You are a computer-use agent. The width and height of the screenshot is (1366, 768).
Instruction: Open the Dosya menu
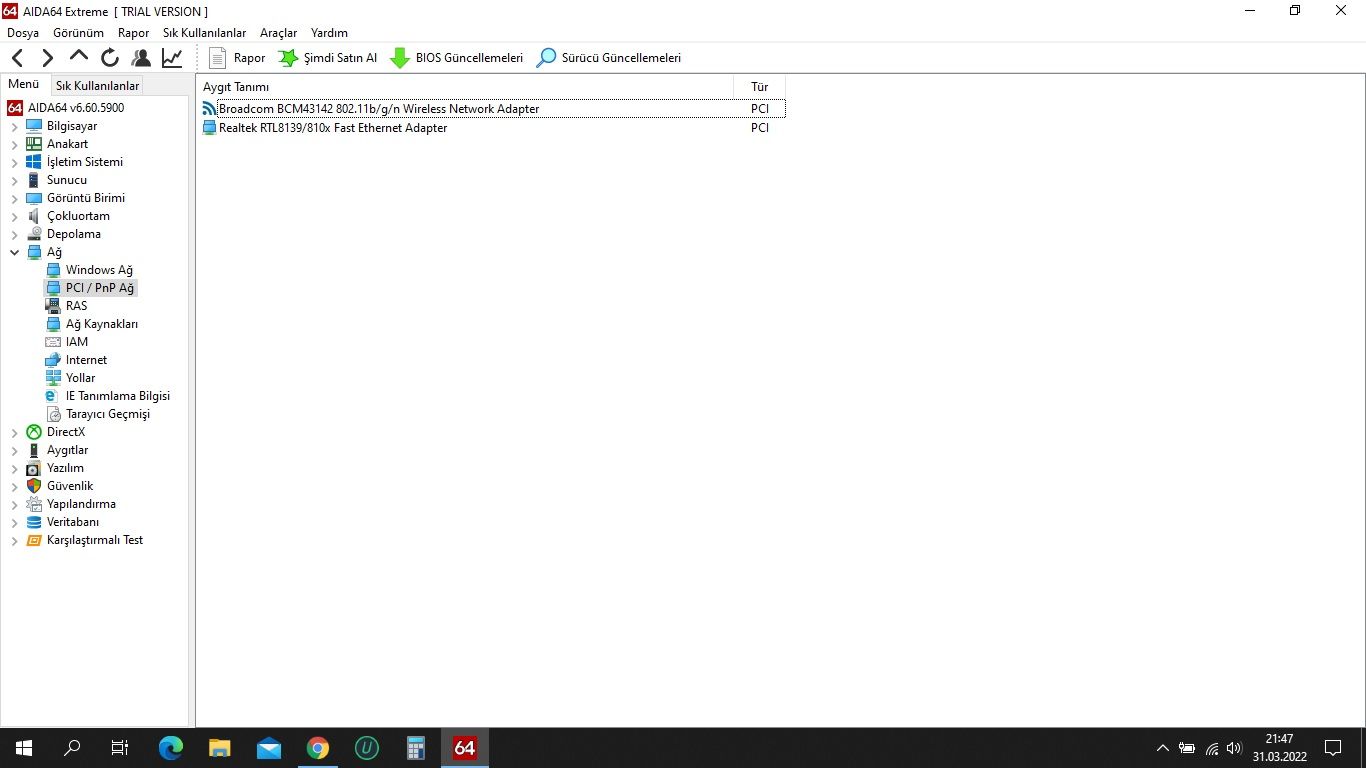click(23, 33)
